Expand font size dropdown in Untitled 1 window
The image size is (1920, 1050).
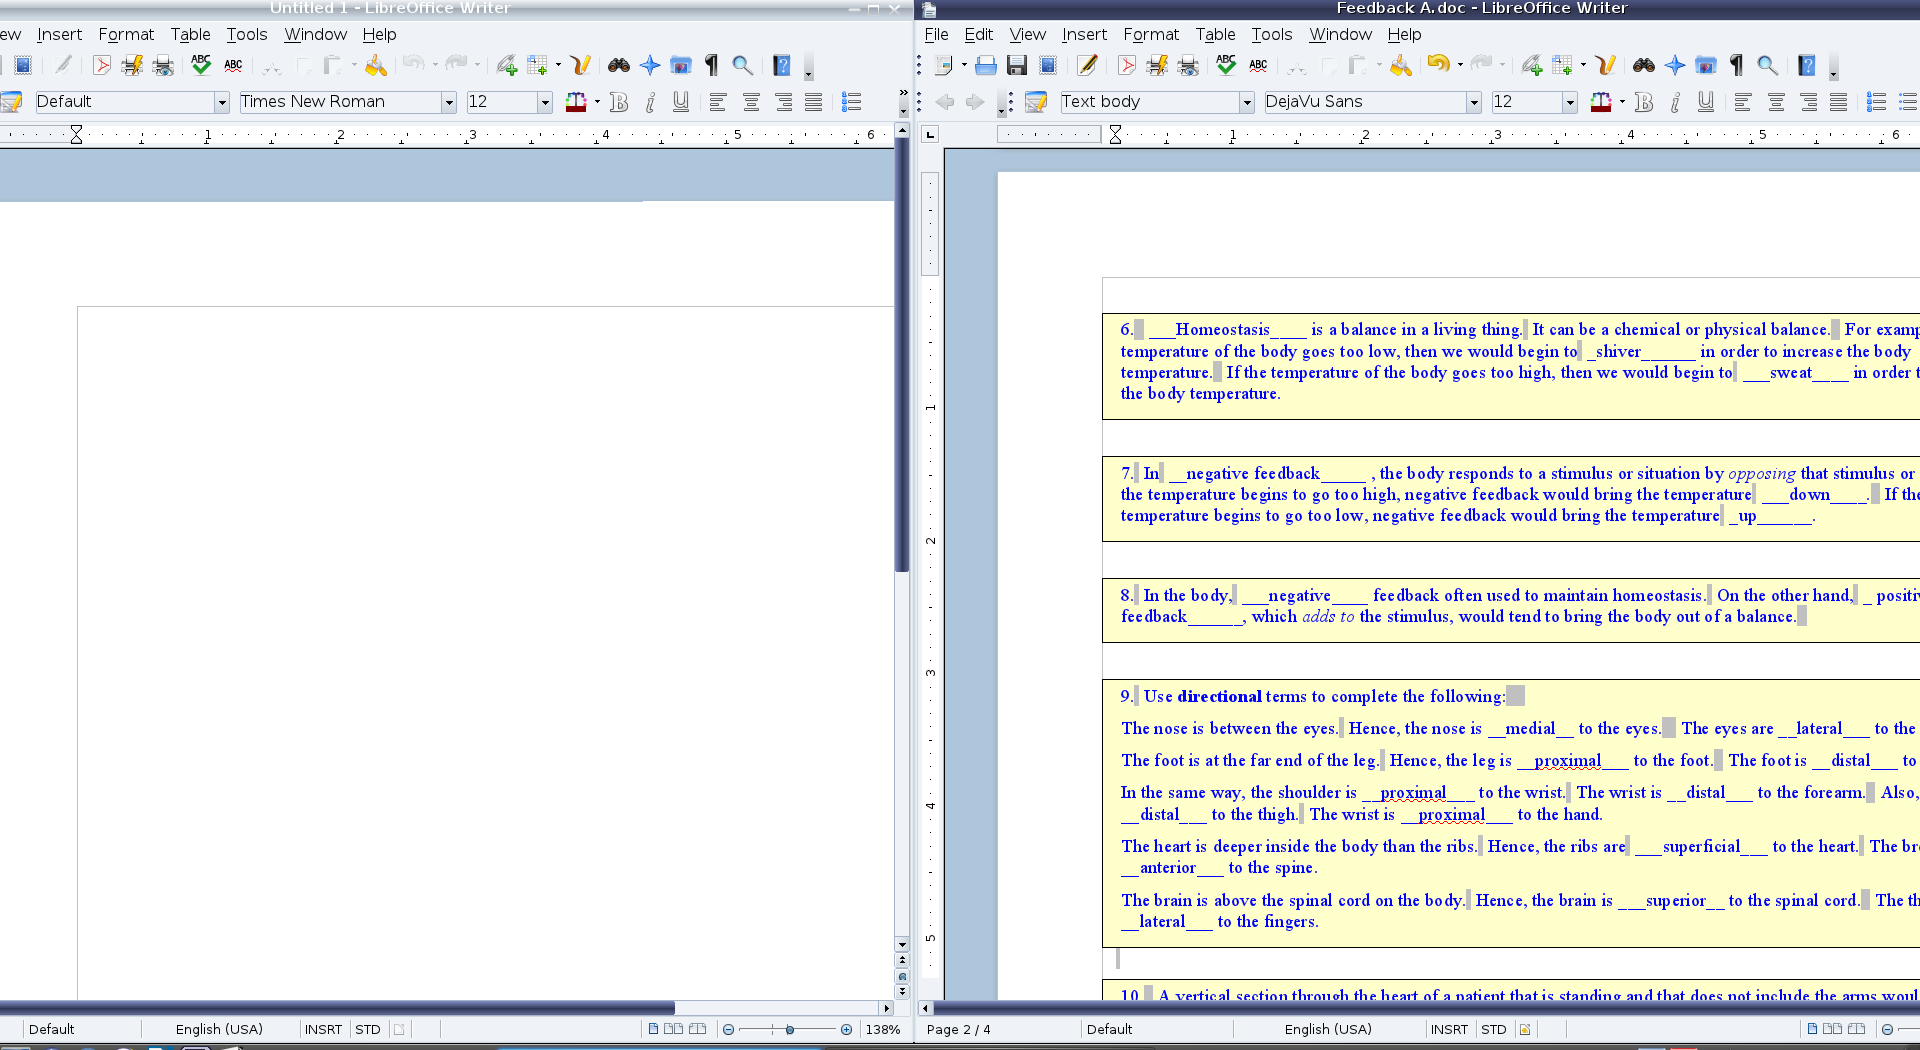coord(545,102)
